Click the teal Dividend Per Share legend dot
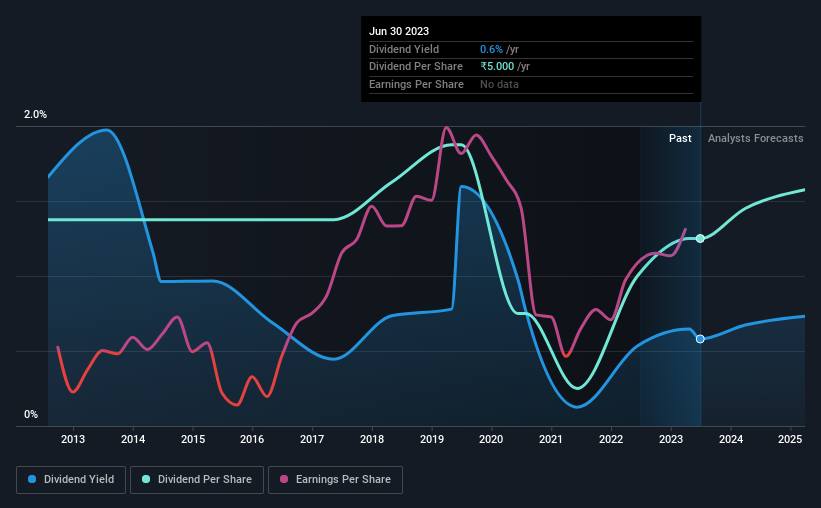 [x=146, y=479]
